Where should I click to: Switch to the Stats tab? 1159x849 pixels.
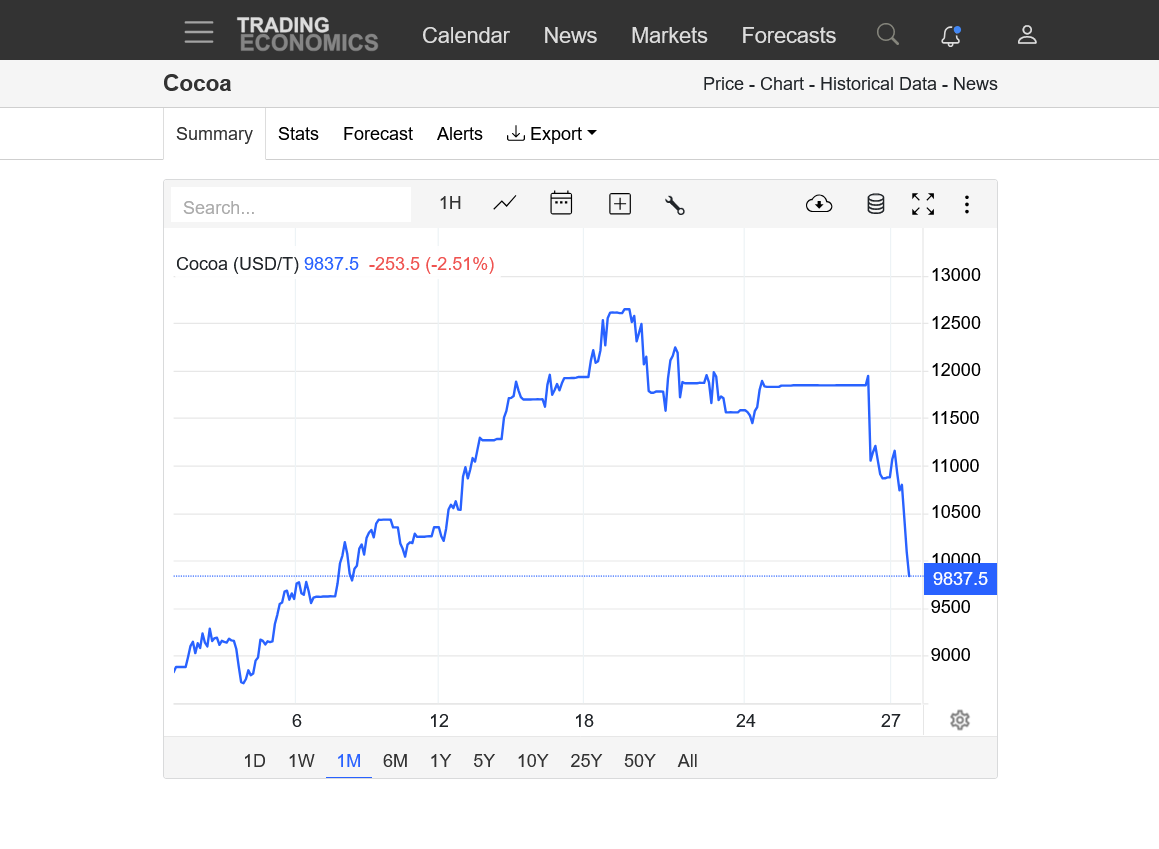pos(298,134)
